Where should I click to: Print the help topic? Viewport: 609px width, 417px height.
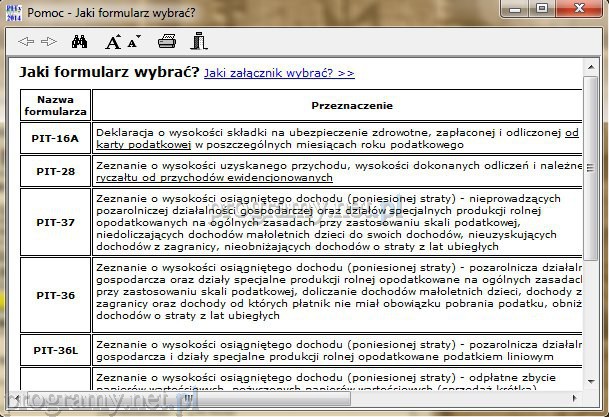click(x=168, y=42)
